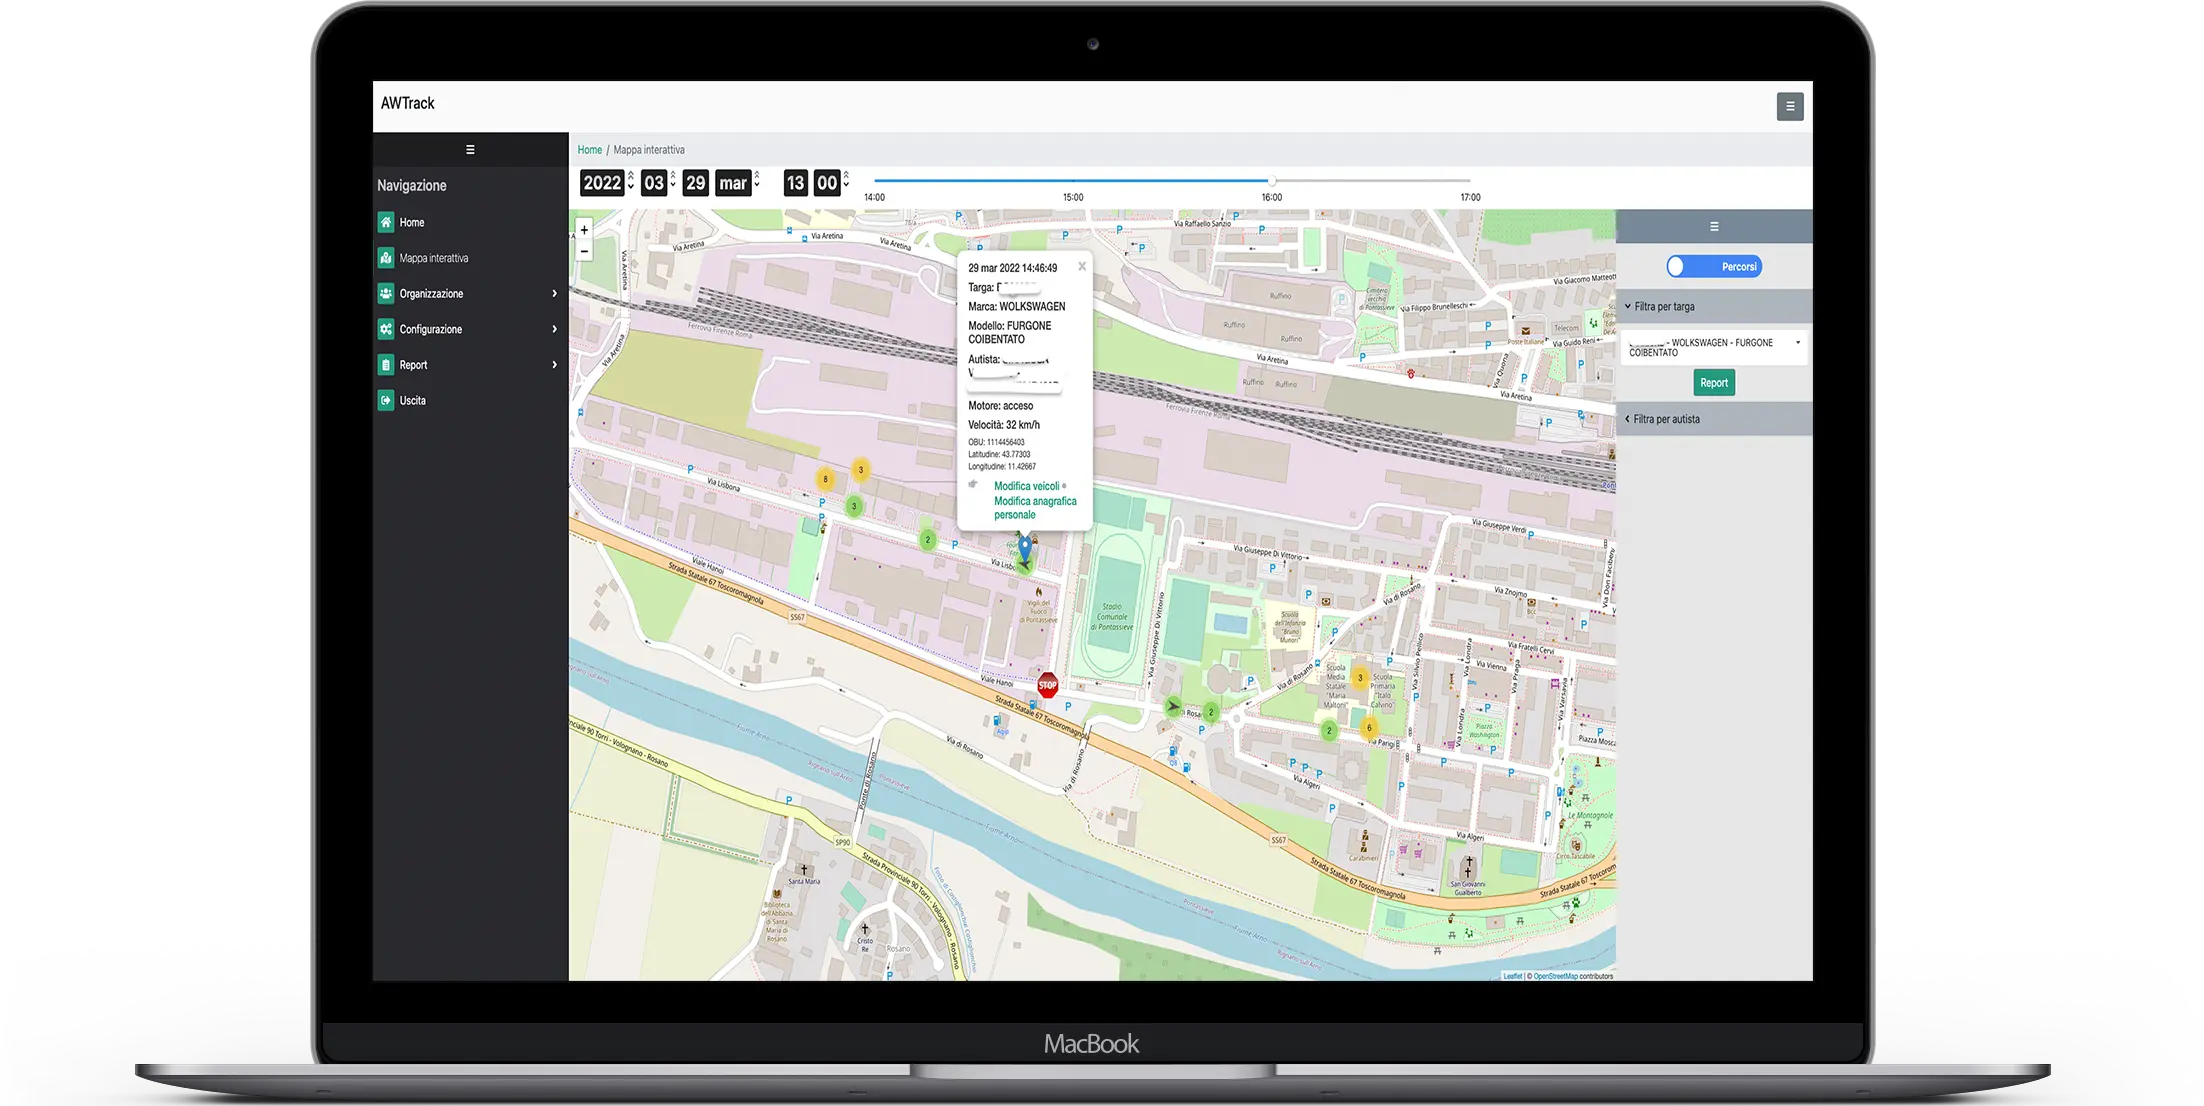Toggle the right filter panel hamburger
The image size is (2204, 1106).
1714,227
